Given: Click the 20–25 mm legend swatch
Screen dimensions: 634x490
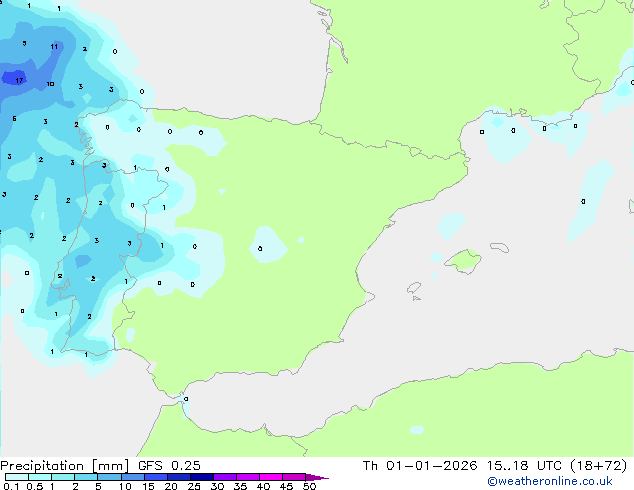Looking at the screenshot, I should [179, 477].
